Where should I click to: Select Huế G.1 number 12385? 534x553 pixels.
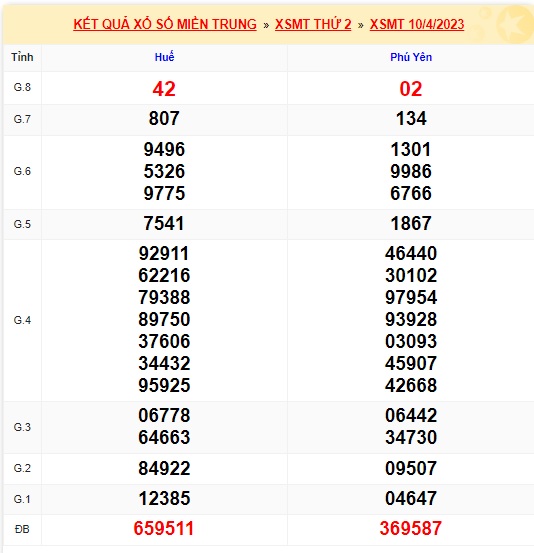coord(164,499)
